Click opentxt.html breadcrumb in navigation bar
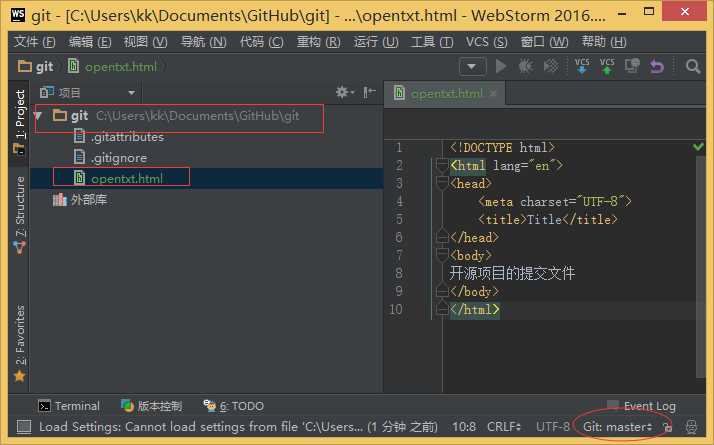The height and width of the screenshot is (445, 714). coord(112,67)
